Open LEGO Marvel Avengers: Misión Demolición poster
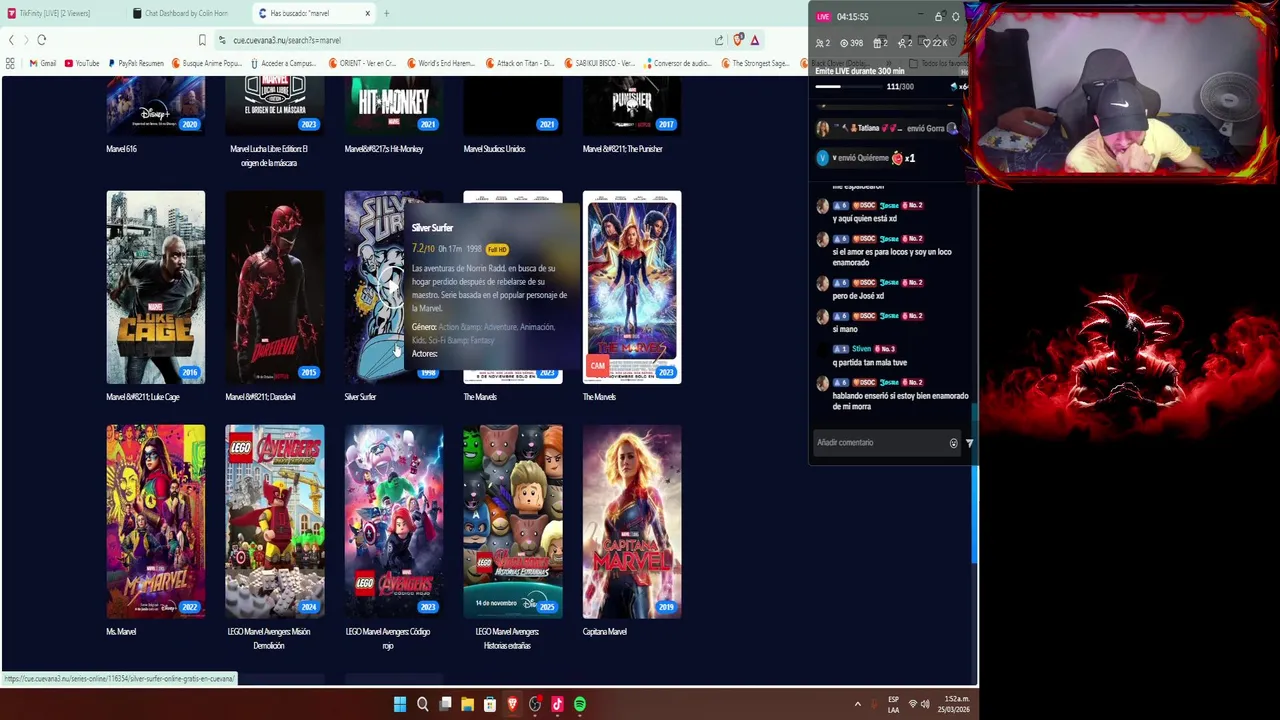Image resolution: width=1280 pixels, height=720 pixels. point(275,521)
